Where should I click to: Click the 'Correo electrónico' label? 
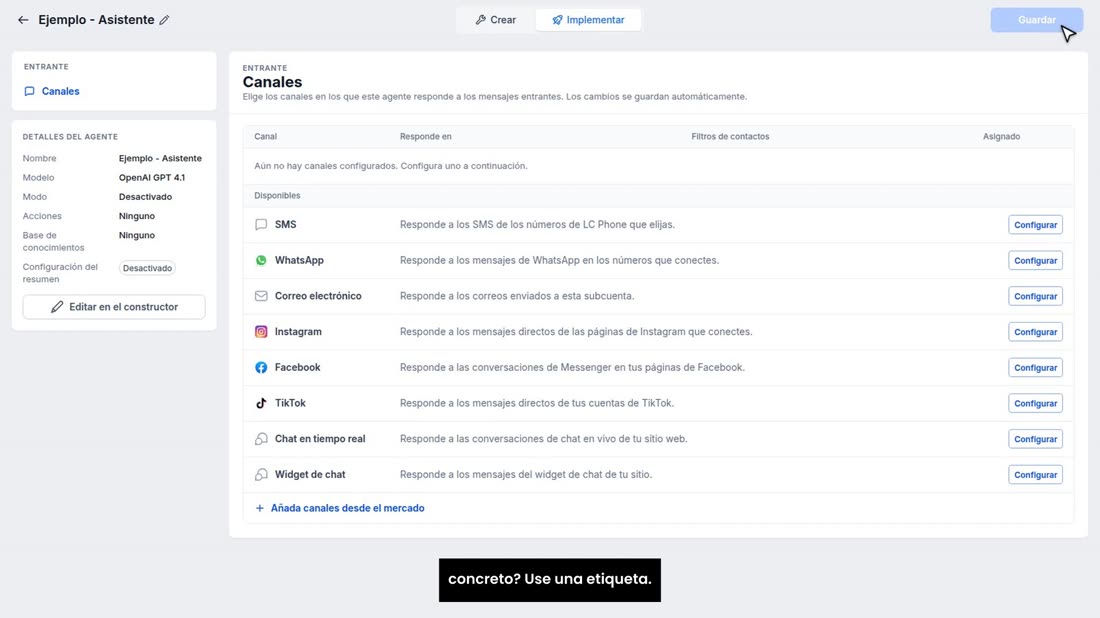pyautogui.click(x=318, y=296)
